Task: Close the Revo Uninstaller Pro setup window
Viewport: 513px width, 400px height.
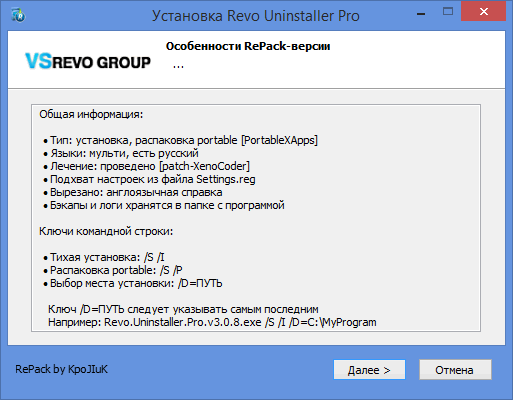Action: click(483, 12)
